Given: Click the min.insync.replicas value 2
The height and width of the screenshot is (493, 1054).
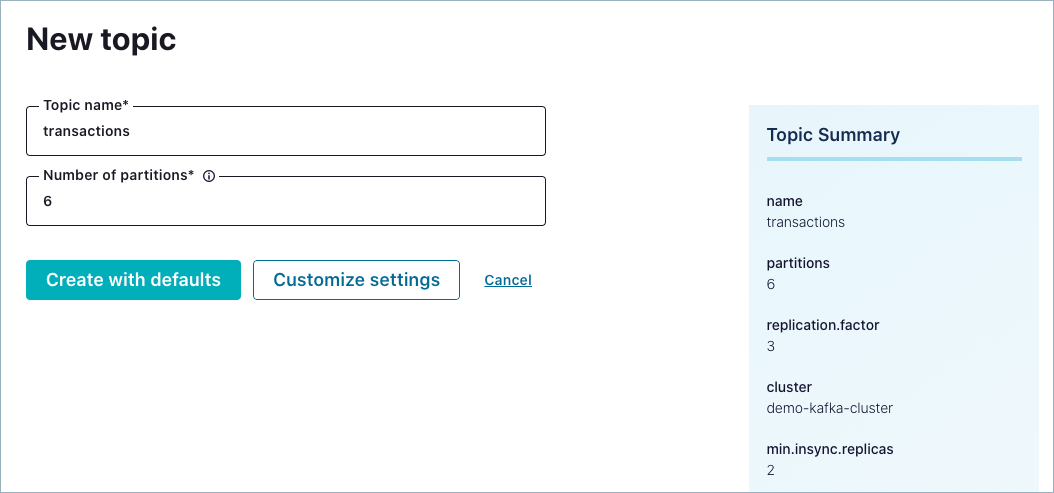Looking at the screenshot, I should tap(771, 470).
